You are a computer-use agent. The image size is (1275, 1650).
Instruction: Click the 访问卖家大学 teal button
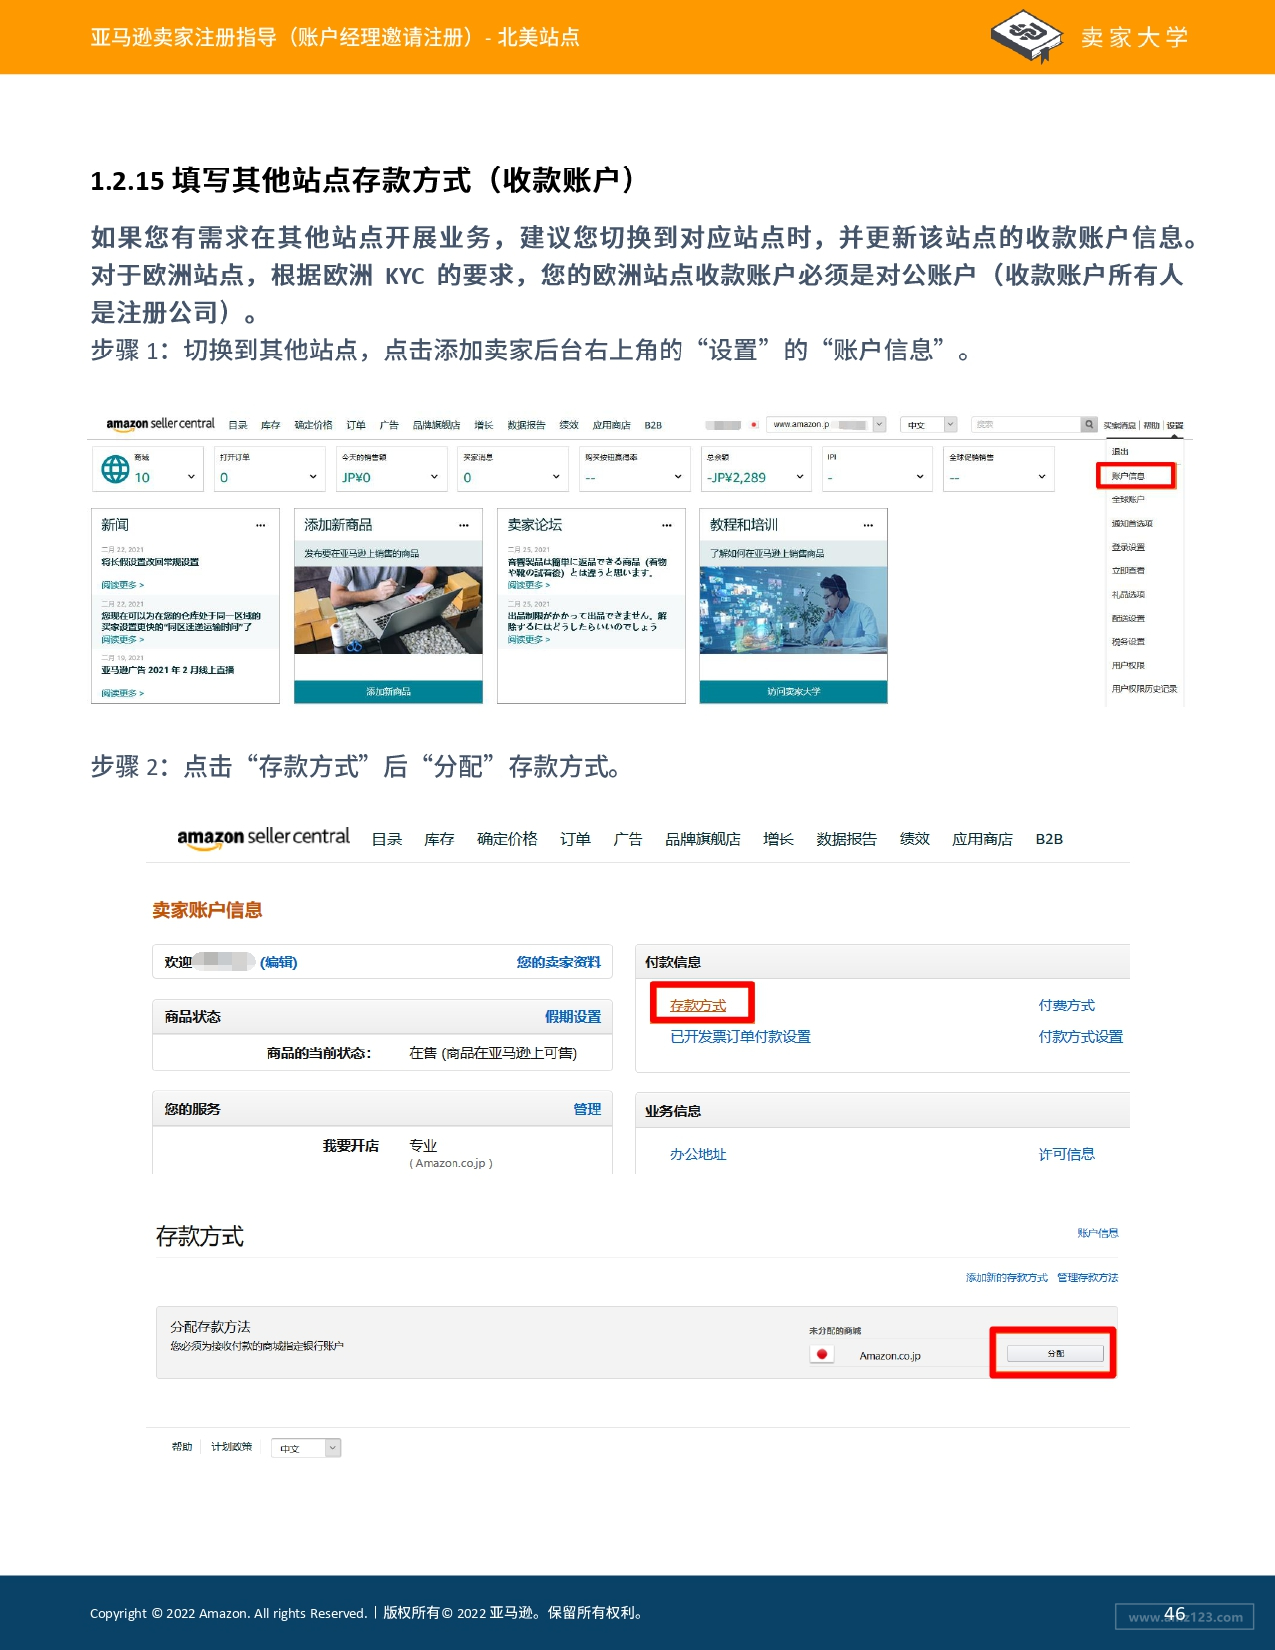[793, 692]
